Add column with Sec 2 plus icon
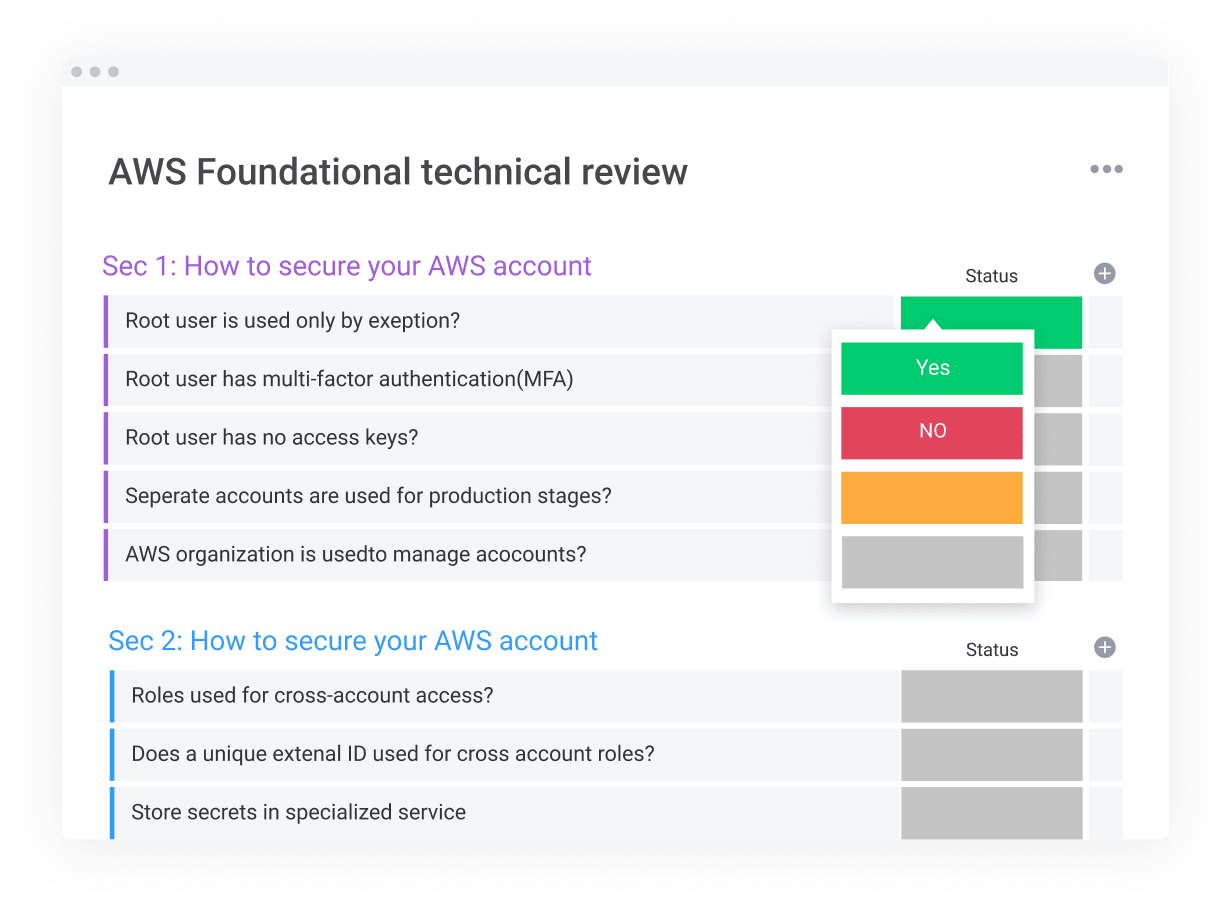1231x910 pixels. pyautogui.click(x=1104, y=648)
